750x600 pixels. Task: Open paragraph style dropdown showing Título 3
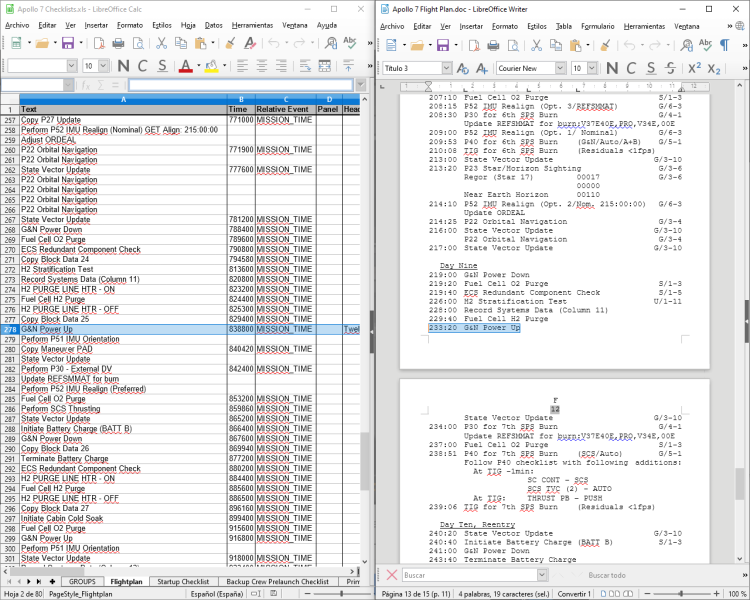(446, 68)
